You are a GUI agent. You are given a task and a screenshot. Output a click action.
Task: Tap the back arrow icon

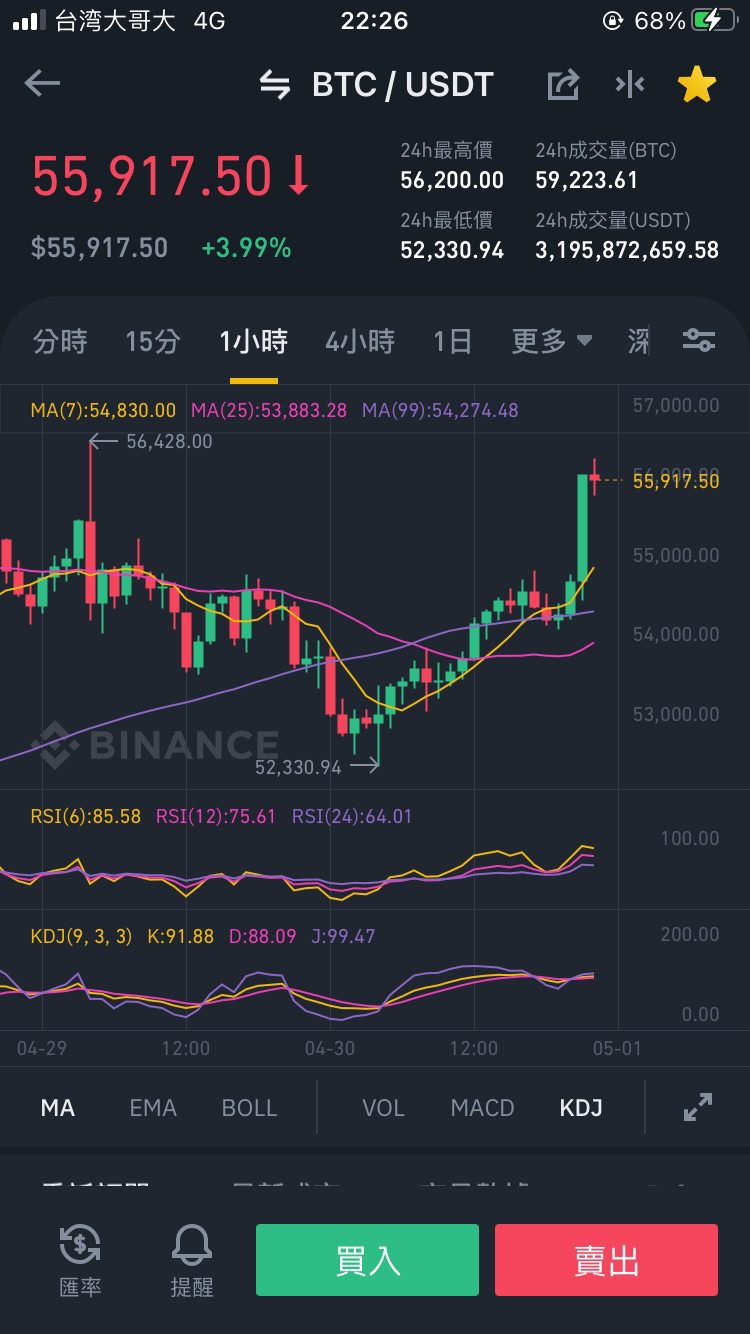[42, 84]
